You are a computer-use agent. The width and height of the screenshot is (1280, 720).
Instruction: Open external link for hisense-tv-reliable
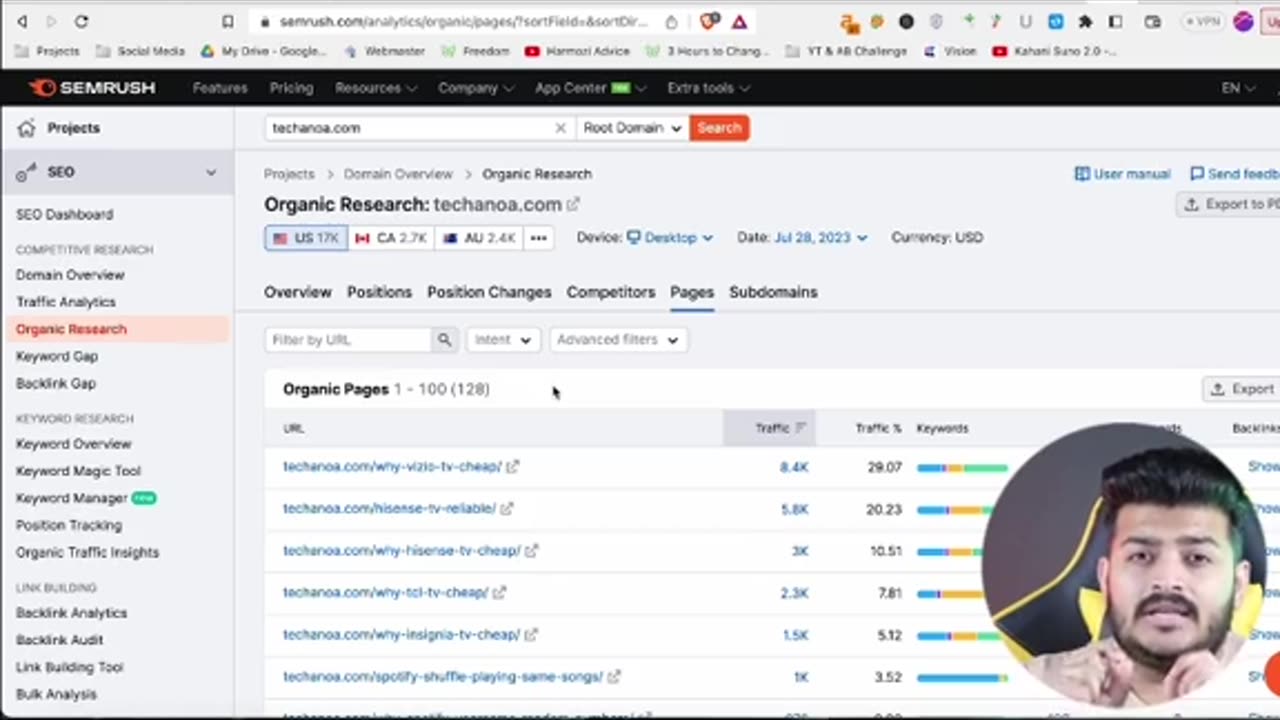point(507,509)
